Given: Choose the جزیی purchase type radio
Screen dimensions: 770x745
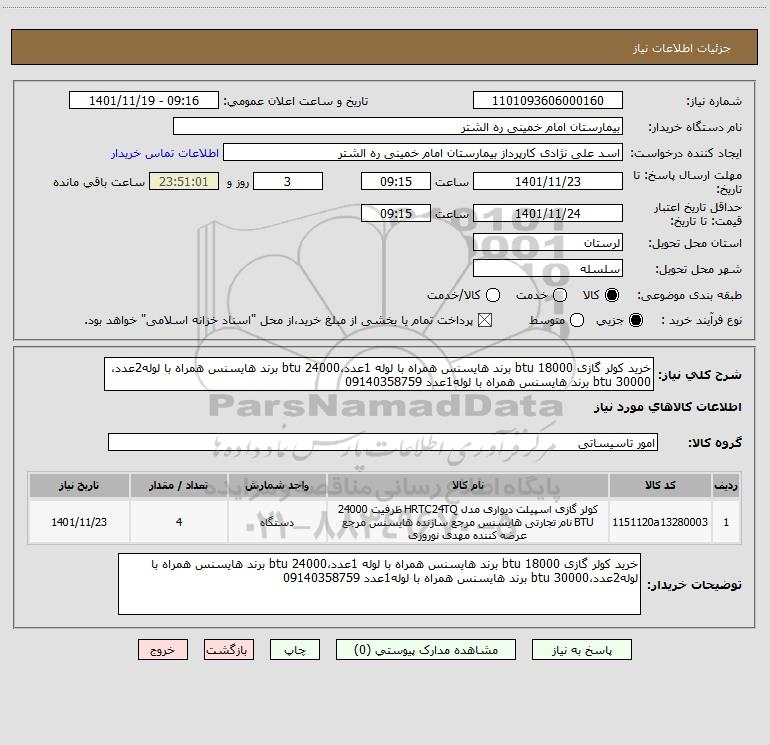Looking at the screenshot, I should click(x=635, y=320).
